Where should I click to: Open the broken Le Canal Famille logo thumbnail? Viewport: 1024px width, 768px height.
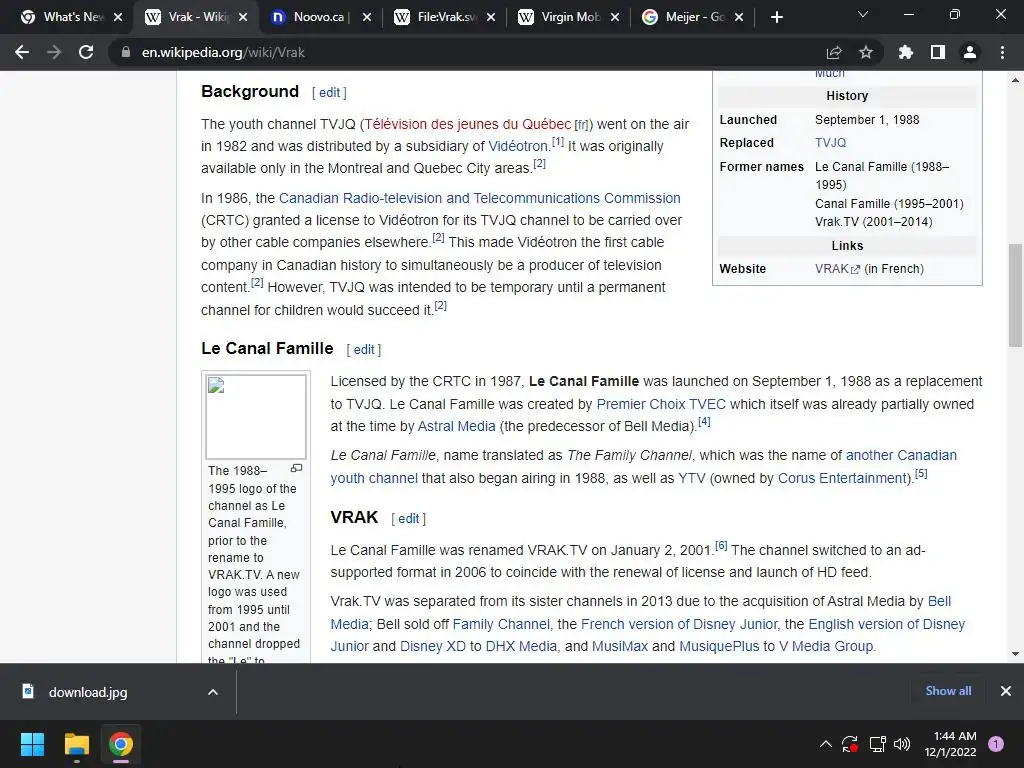coord(256,416)
